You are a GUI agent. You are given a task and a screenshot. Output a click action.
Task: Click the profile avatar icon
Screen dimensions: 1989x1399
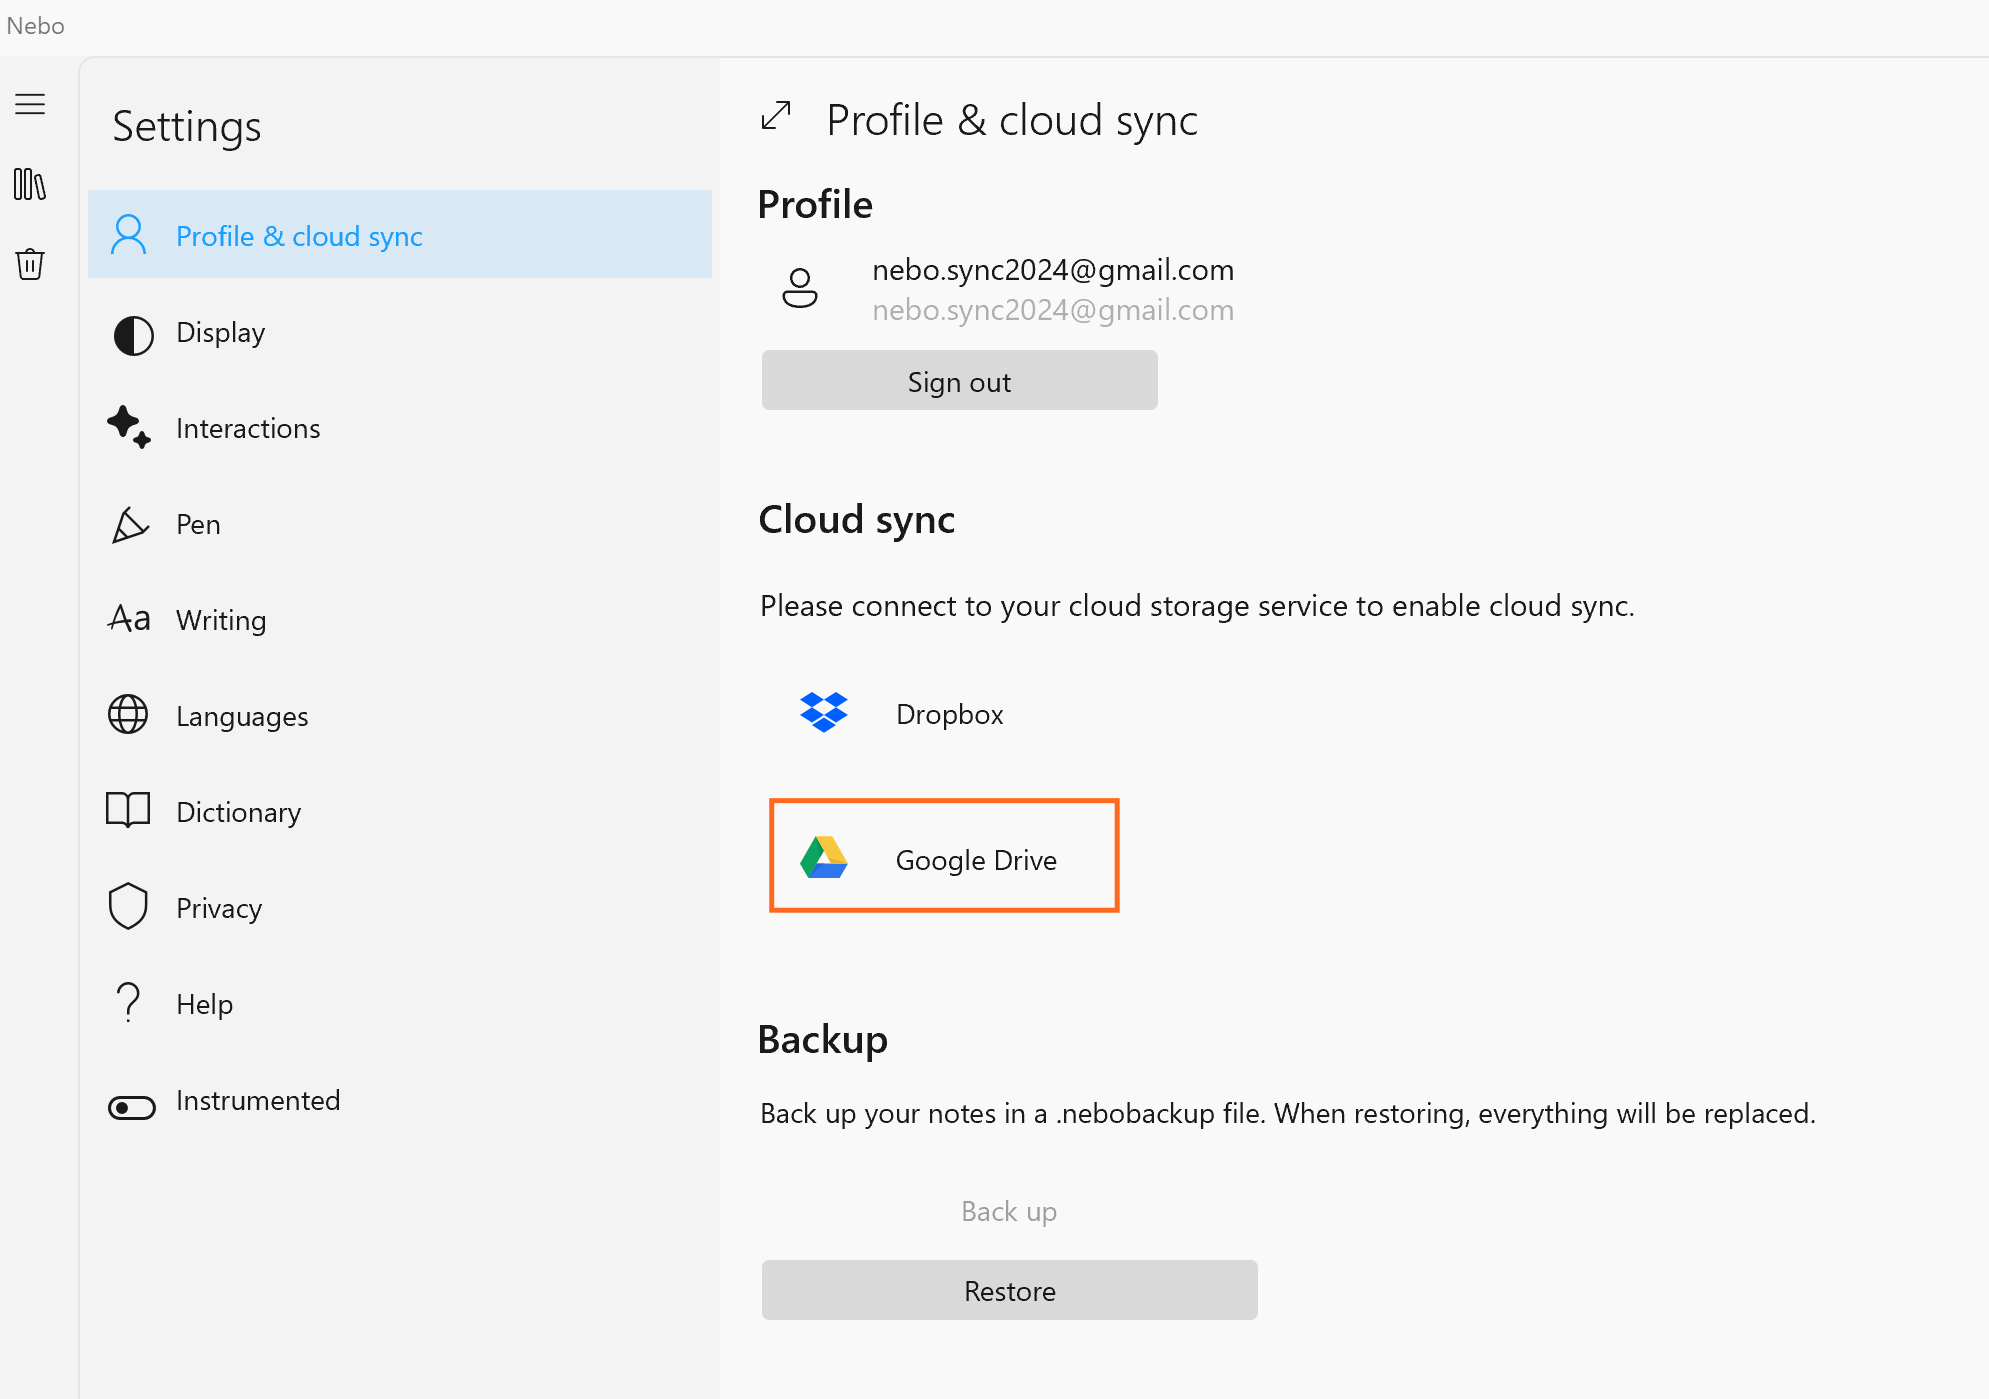click(x=799, y=289)
